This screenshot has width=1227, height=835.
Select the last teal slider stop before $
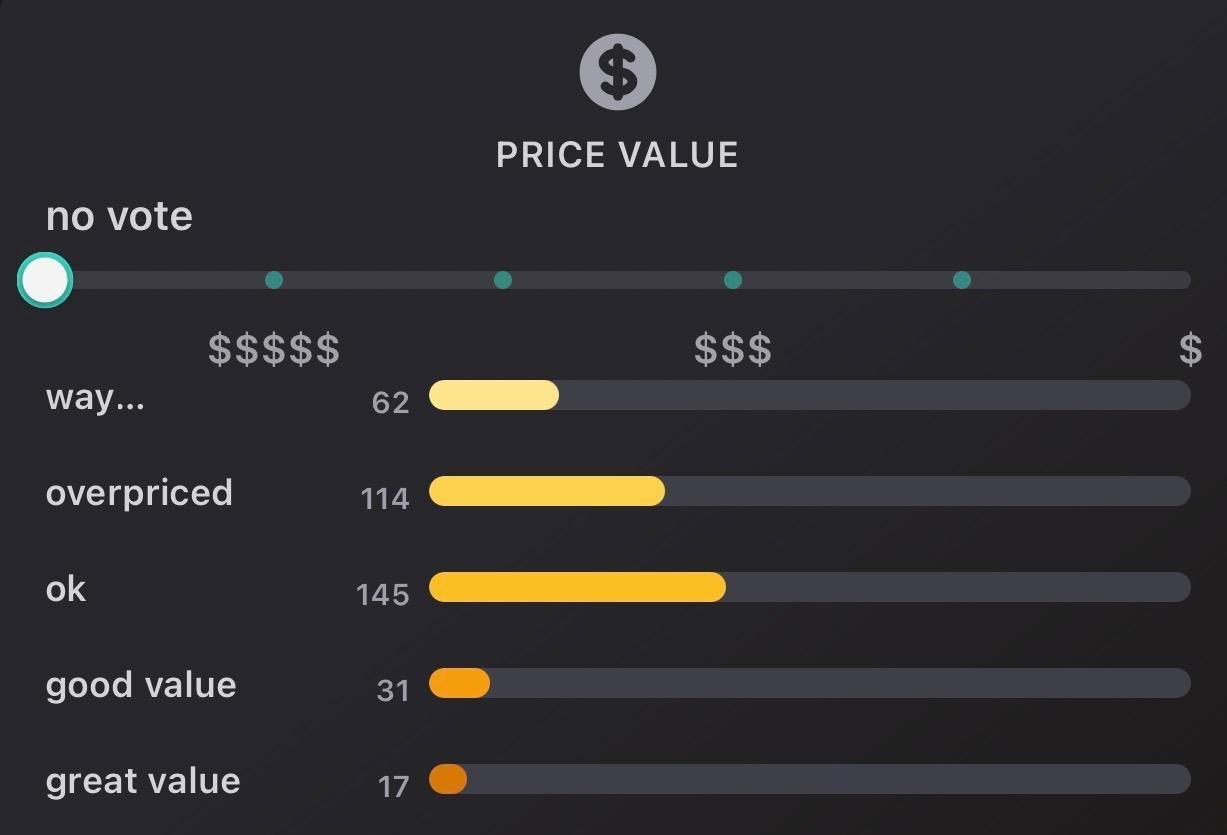(x=962, y=280)
